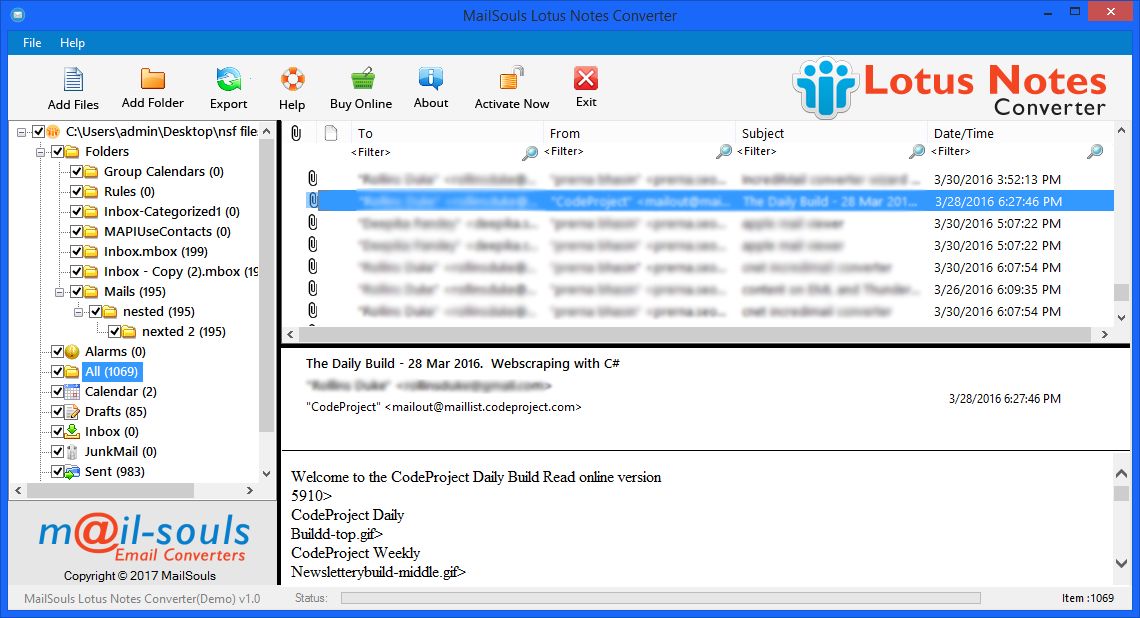Click the attachment icon of the 3/30/2016 3:52:13 PM message
This screenshot has height=618, width=1140.
[313, 179]
